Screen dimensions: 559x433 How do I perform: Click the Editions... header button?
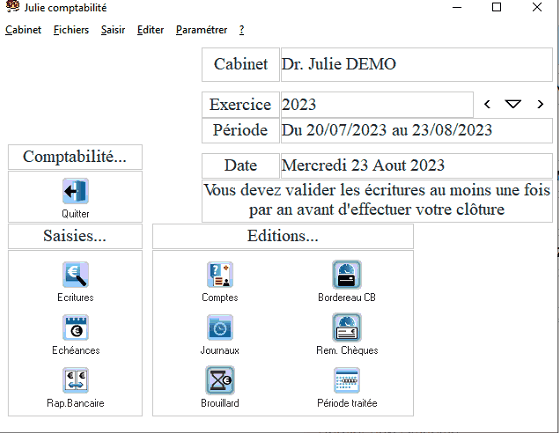(x=283, y=236)
